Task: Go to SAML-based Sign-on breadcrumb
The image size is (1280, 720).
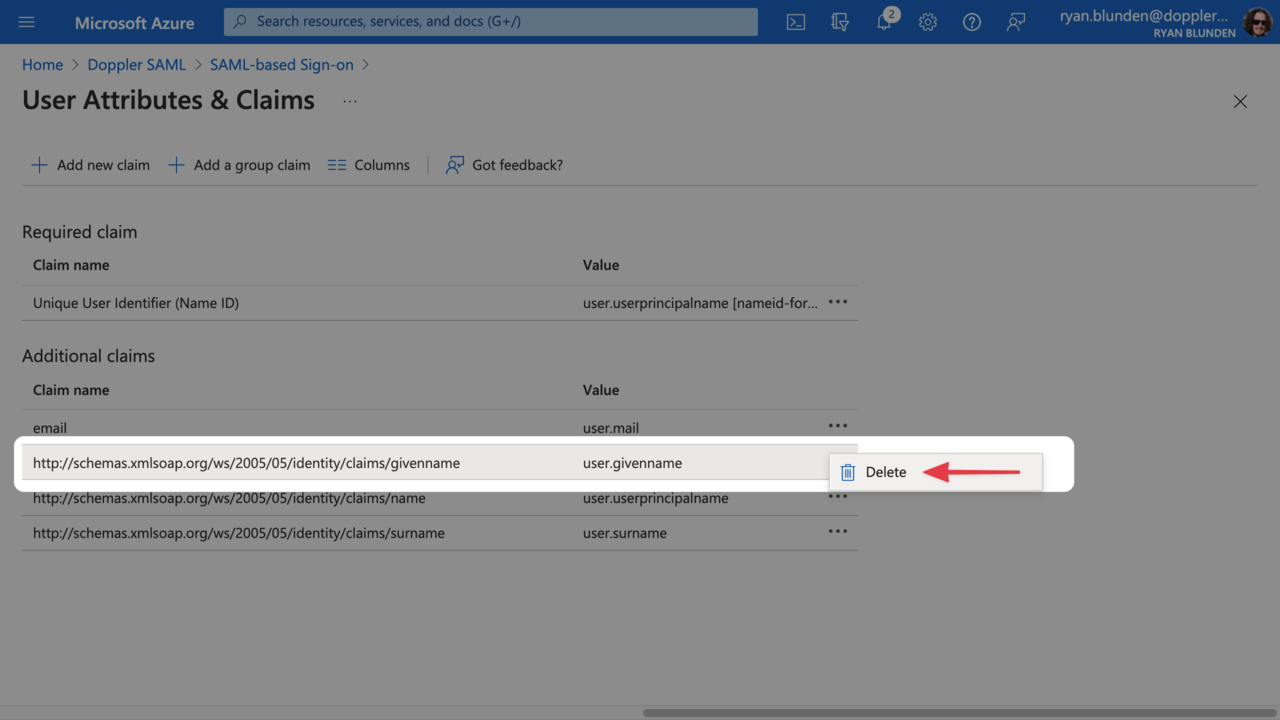Action: point(282,64)
